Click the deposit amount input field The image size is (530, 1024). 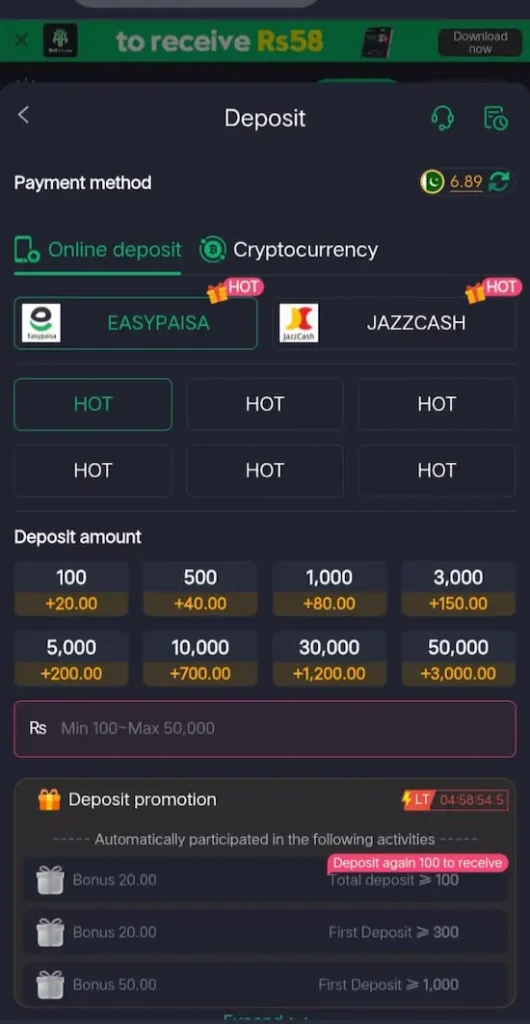point(265,729)
